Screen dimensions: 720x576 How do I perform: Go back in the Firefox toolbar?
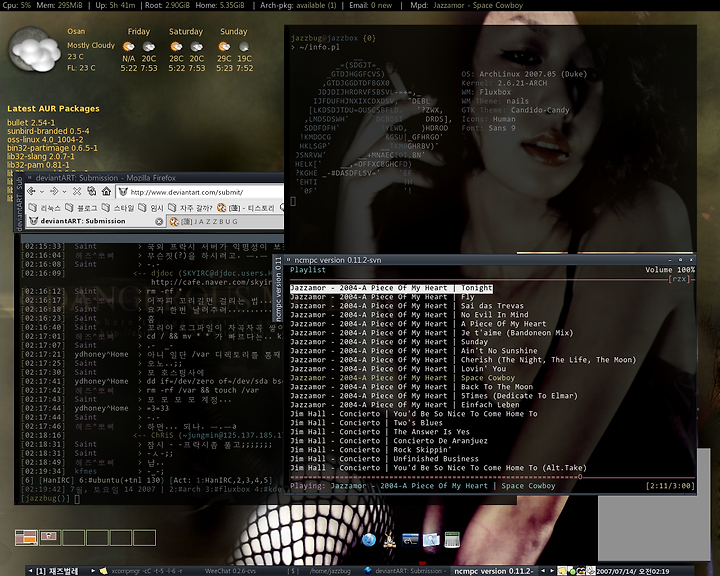tap(31, 191)
